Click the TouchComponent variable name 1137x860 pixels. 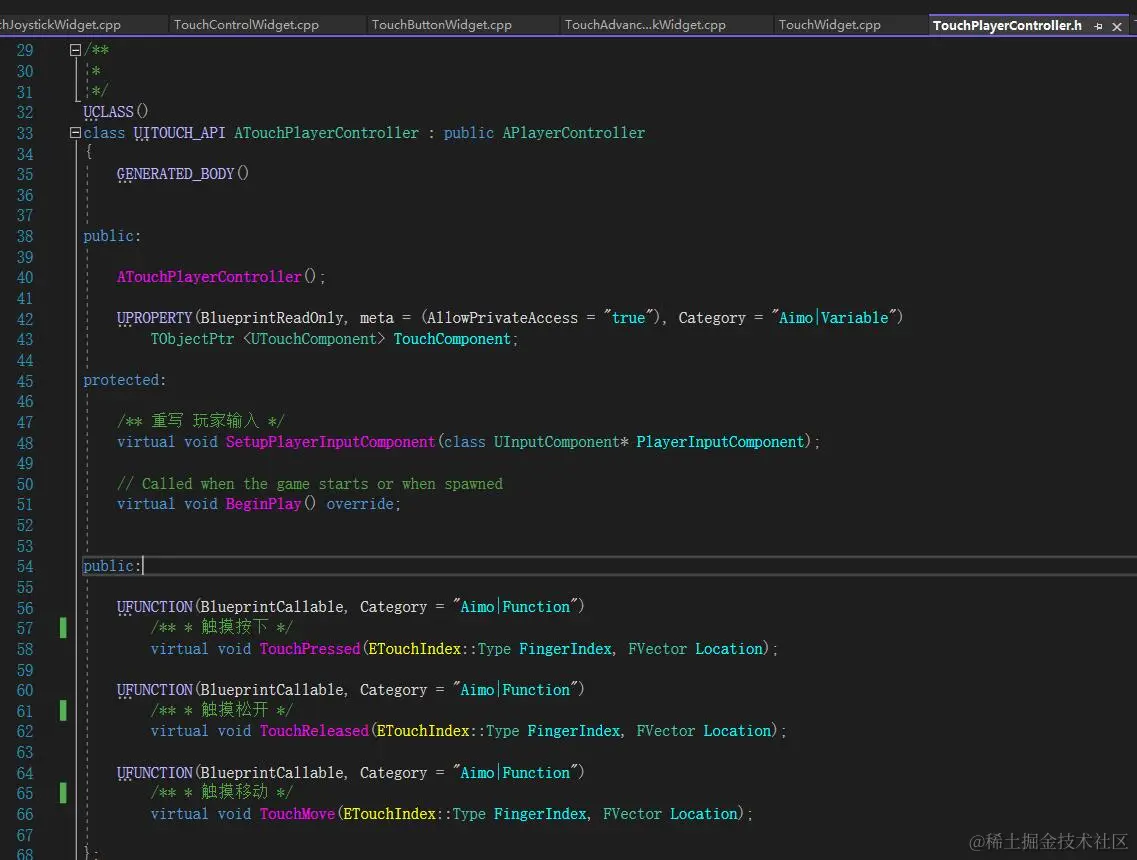pos(452,339)
